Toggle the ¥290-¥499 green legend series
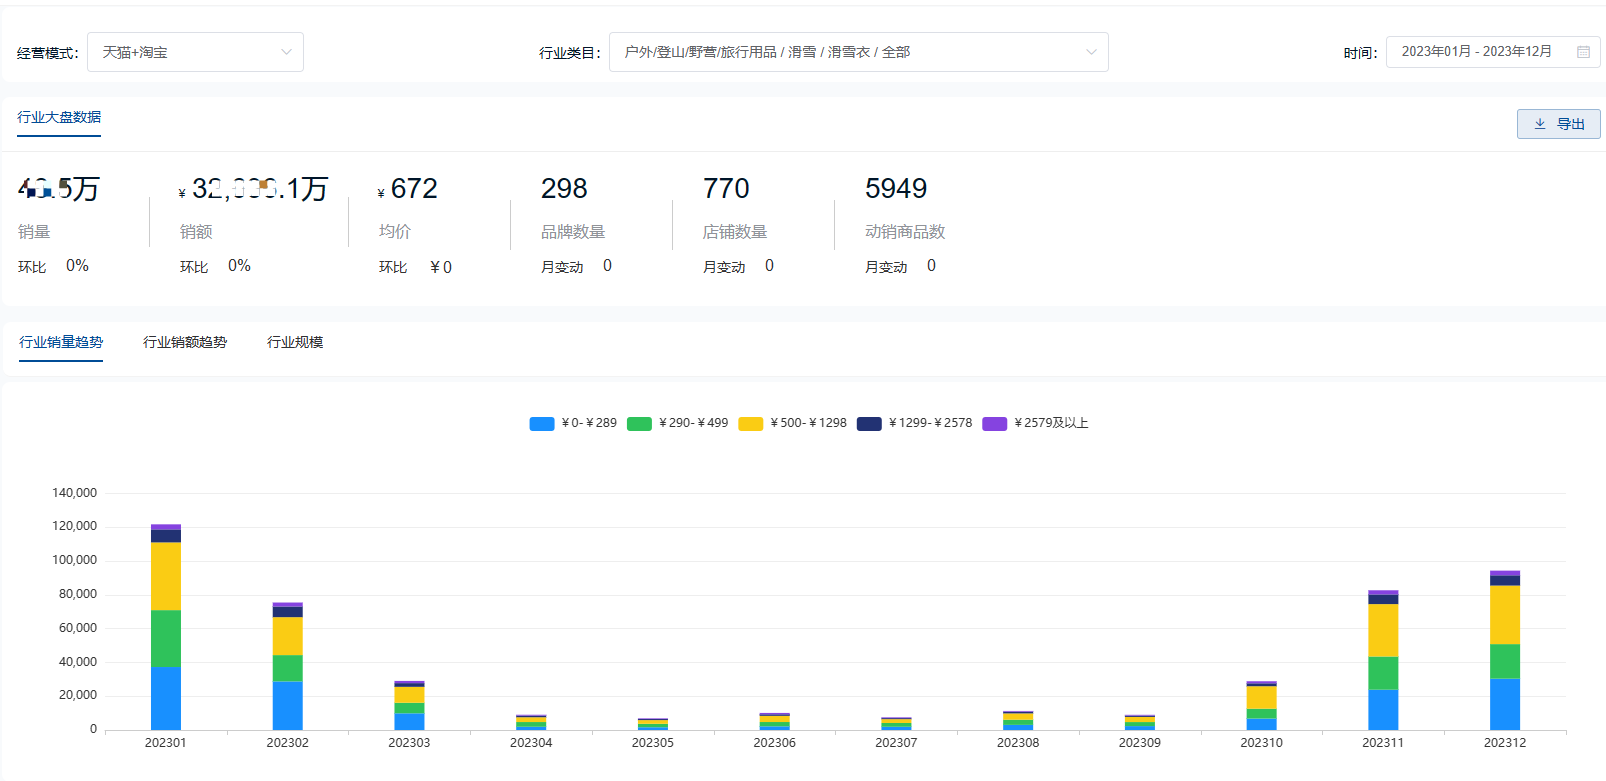Screen dimensions: 1606x781 [x=678, y=423]
